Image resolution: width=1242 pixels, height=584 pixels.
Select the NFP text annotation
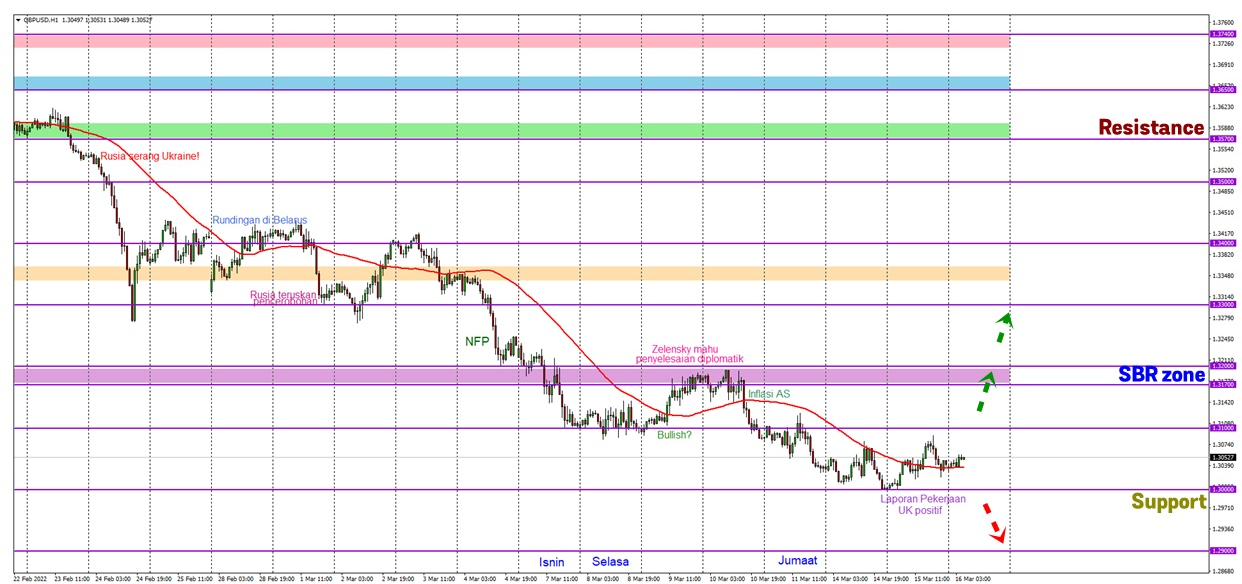click(x=477, y=341)
